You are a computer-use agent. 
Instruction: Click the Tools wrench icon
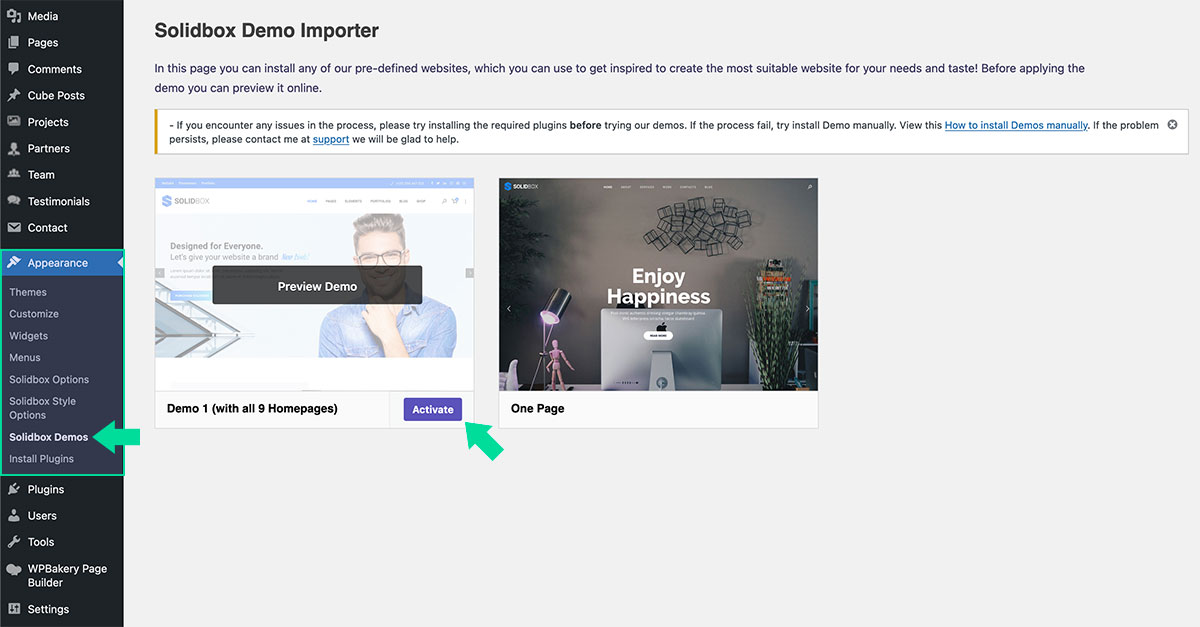[14, 542]
